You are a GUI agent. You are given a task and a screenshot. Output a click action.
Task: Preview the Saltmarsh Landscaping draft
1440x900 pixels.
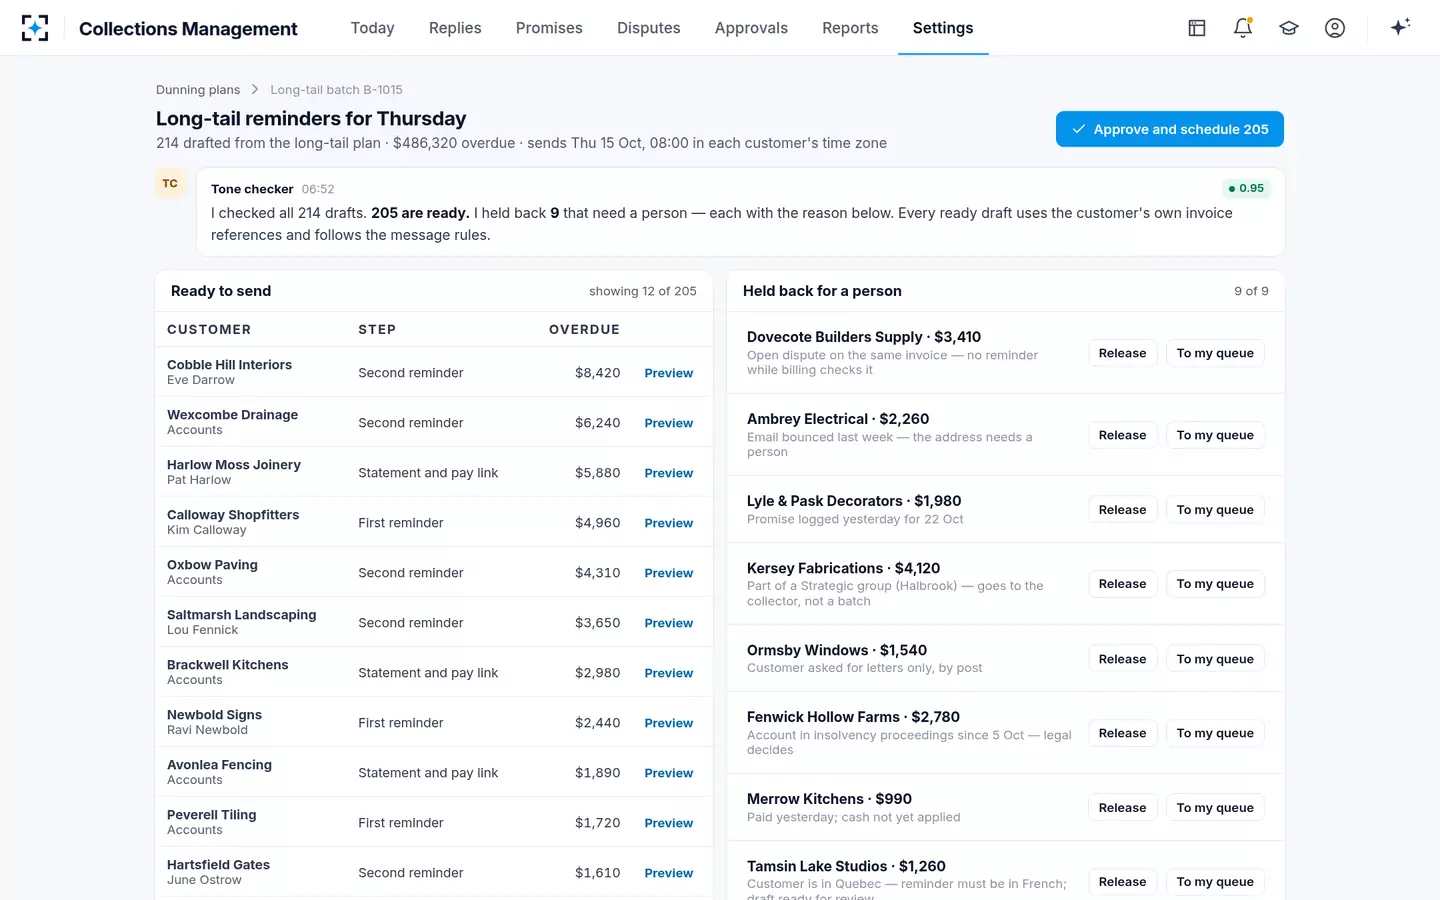(x=669, y=623)
